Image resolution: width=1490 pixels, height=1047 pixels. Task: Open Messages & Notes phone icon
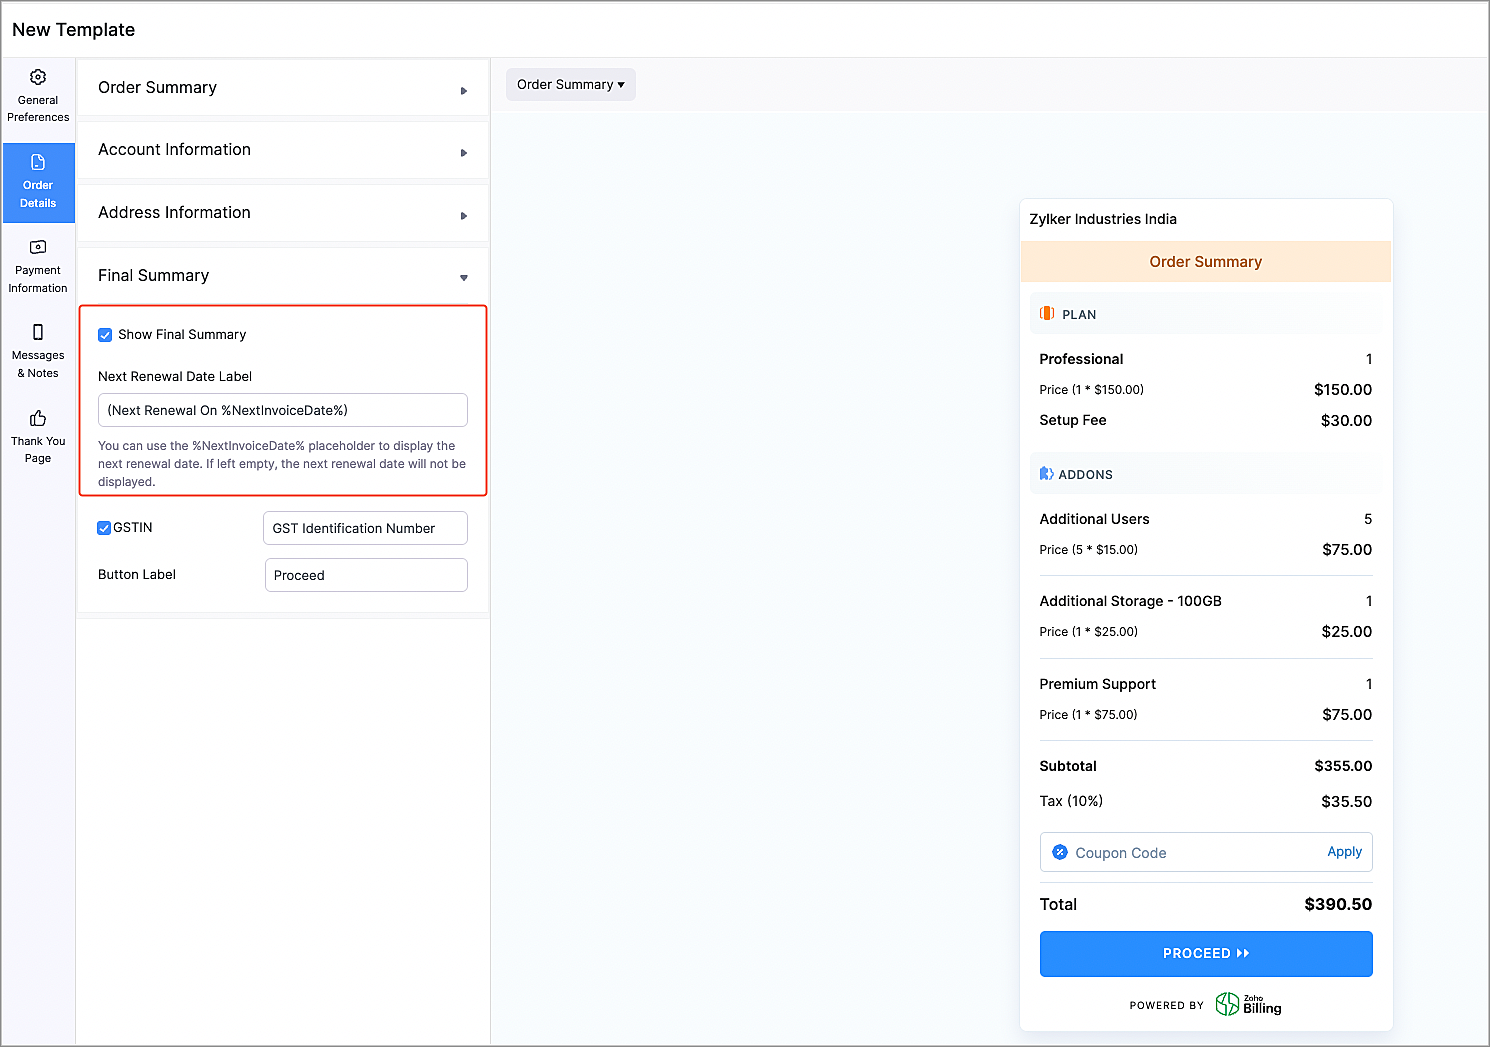[38, 332]
